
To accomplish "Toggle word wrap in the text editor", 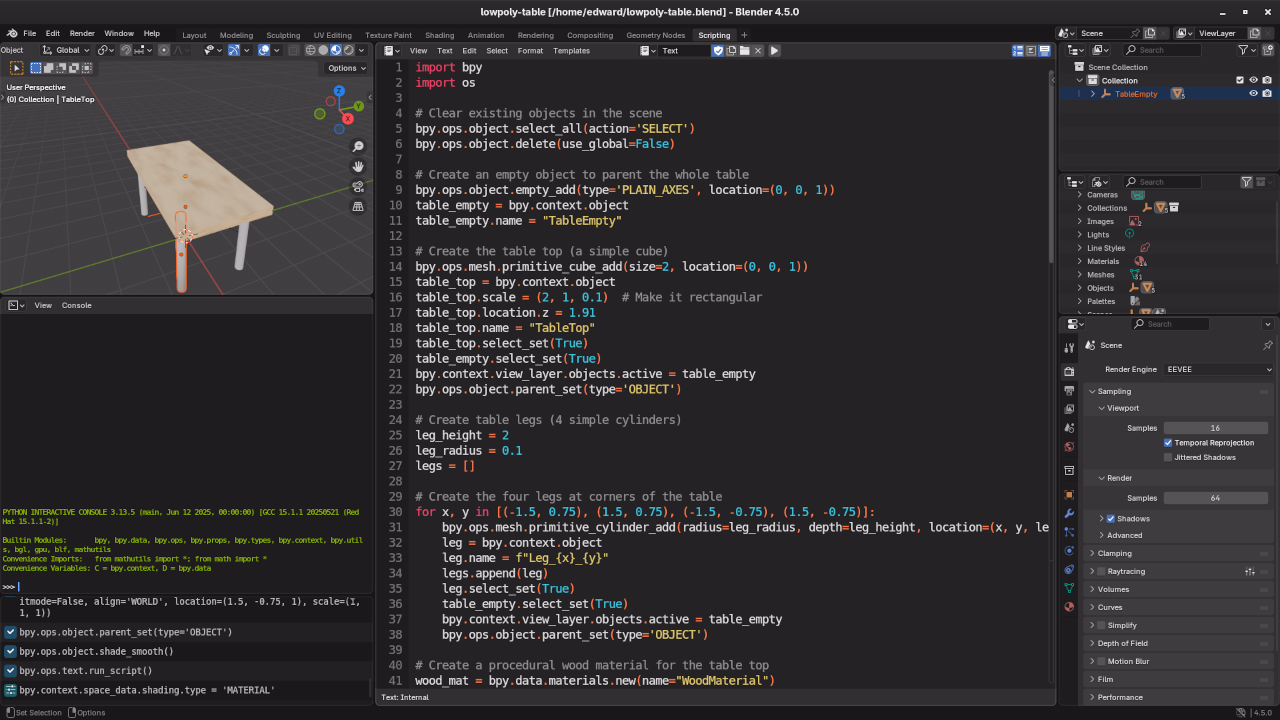I will 1031,50.
